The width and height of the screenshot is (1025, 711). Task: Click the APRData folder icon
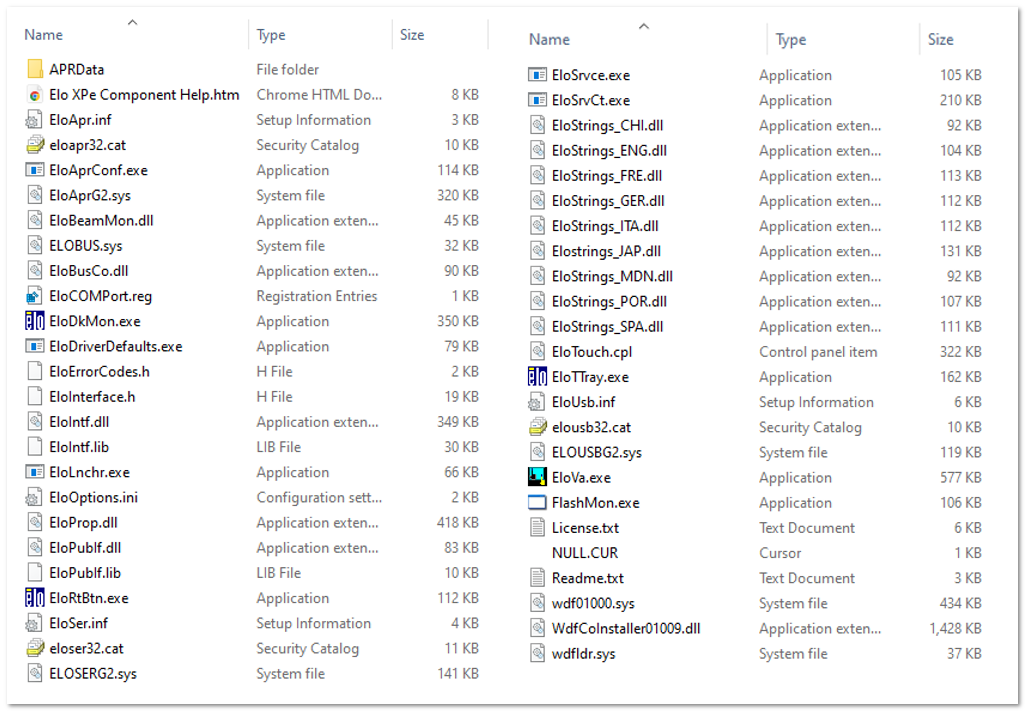pos(35,69)
